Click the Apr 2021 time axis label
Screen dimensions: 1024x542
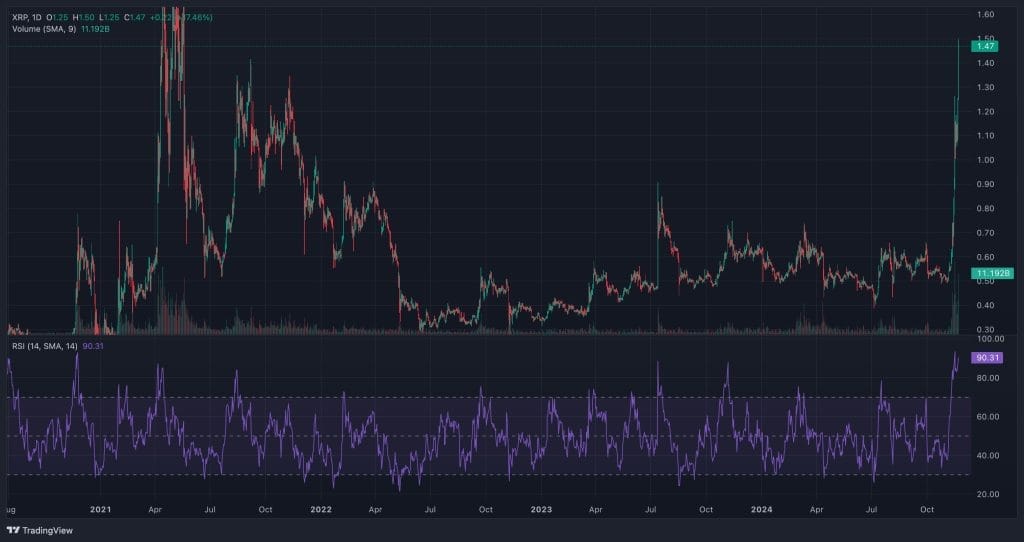(155, 509)
